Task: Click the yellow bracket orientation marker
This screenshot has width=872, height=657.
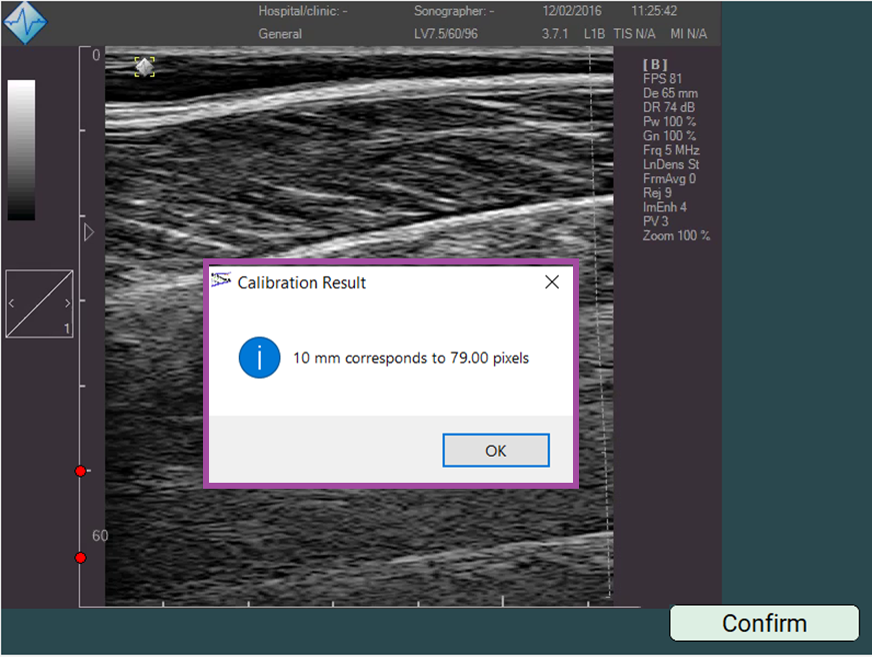Action: pyautogui.click(x=145, y=67)
